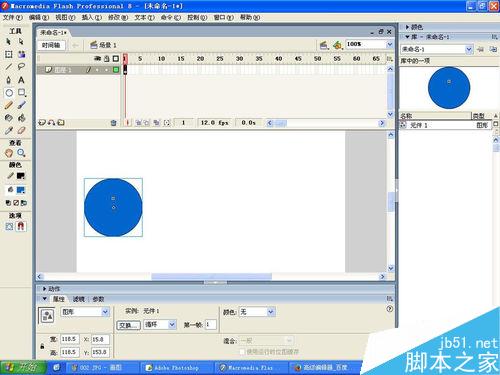The height and width of the screenshot is (375, 500).
Task: Select the Subselection tool
Action: click(x=21, y=42)
